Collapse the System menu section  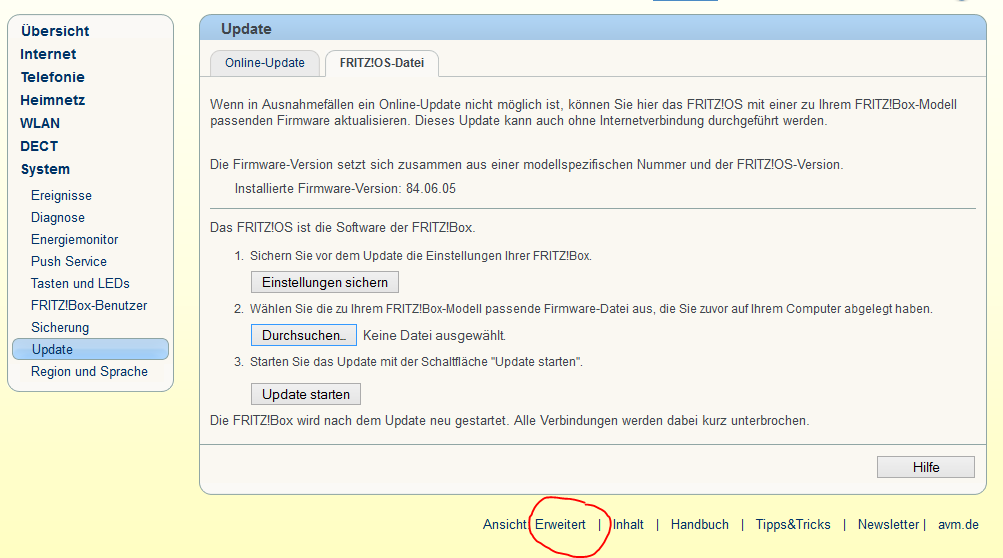[45, 169]
